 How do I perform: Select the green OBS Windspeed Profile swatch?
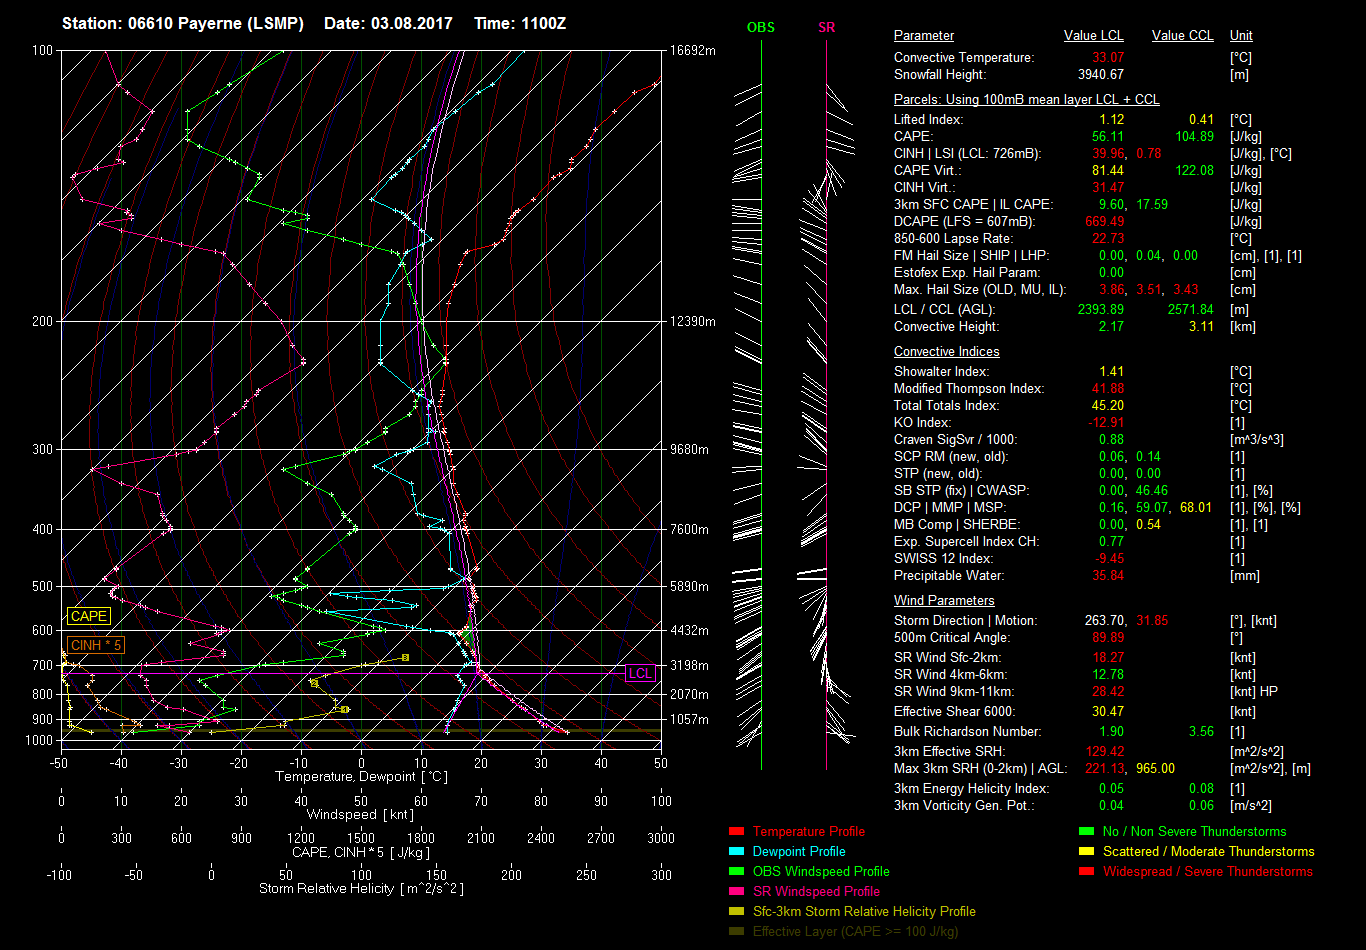click(737, 872)
